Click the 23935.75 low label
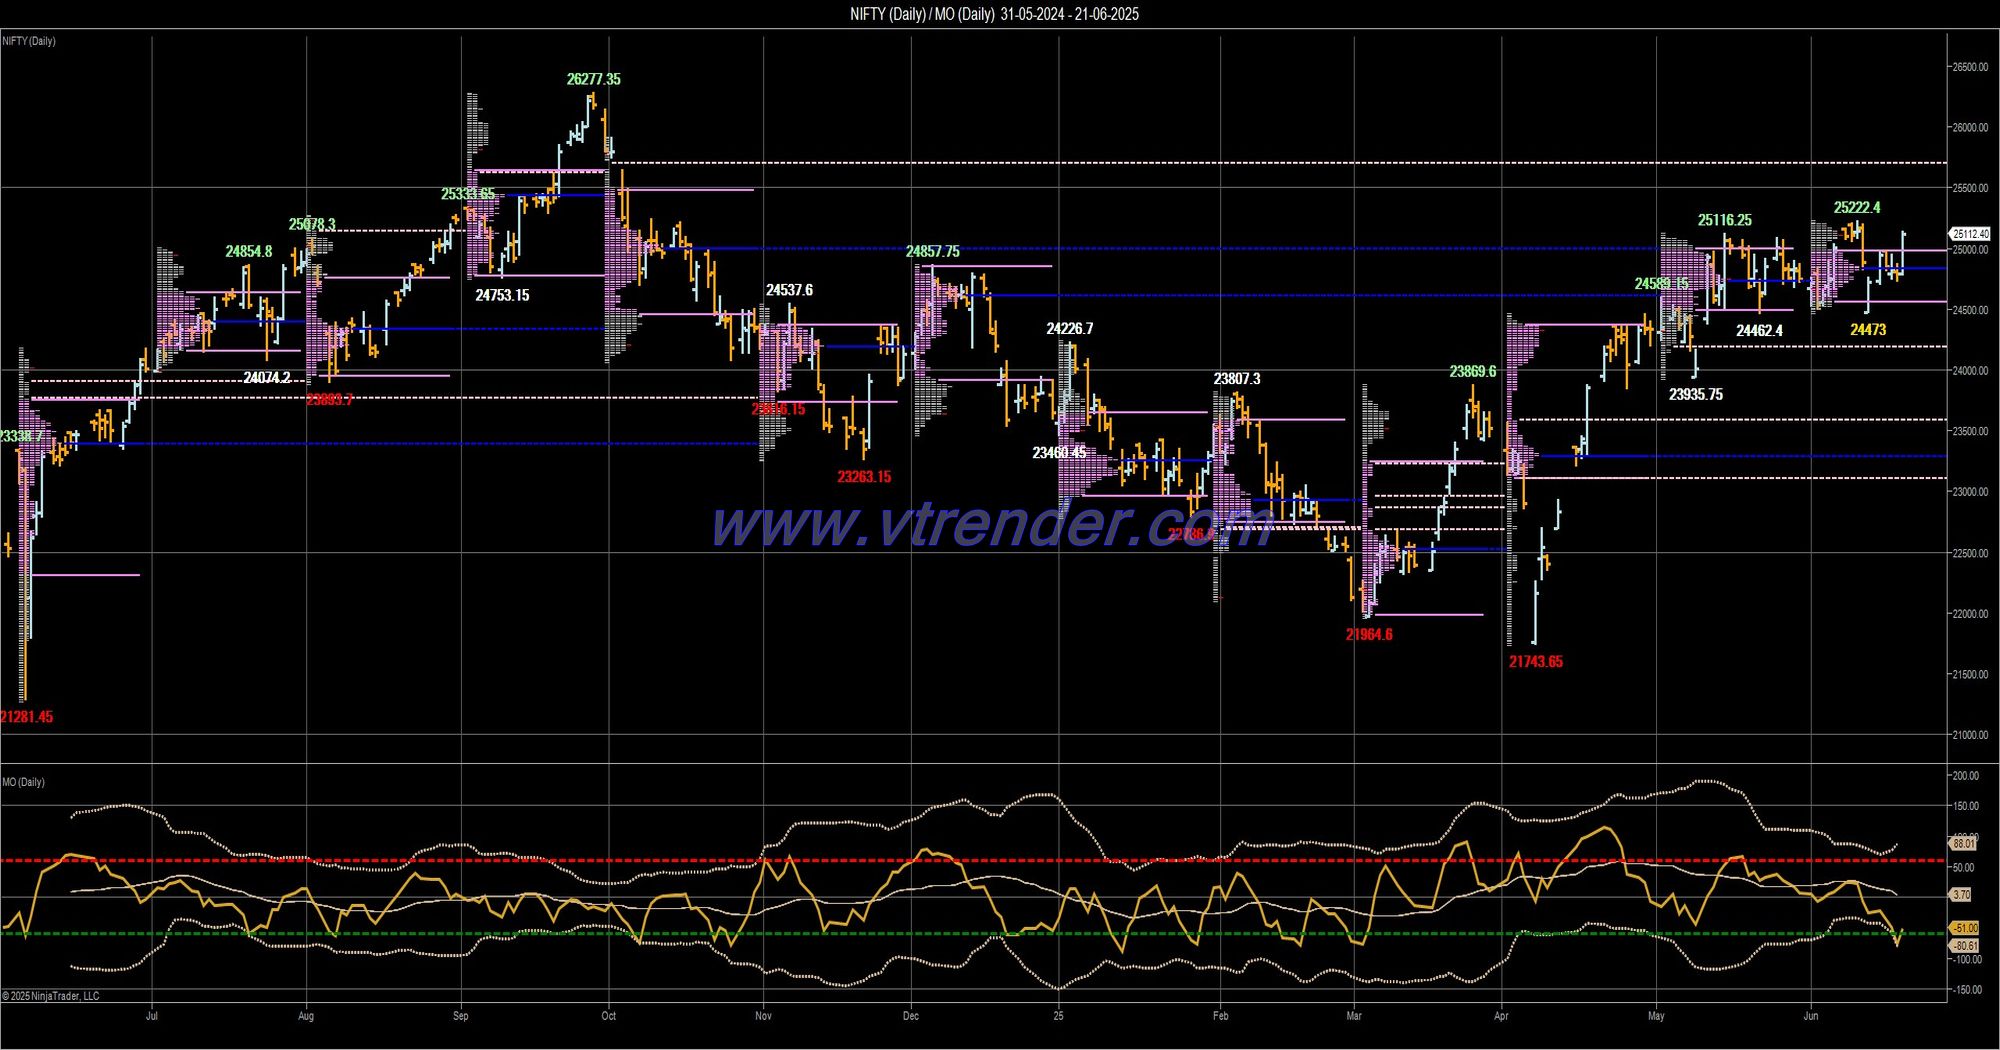 (x=1695, y=394)
